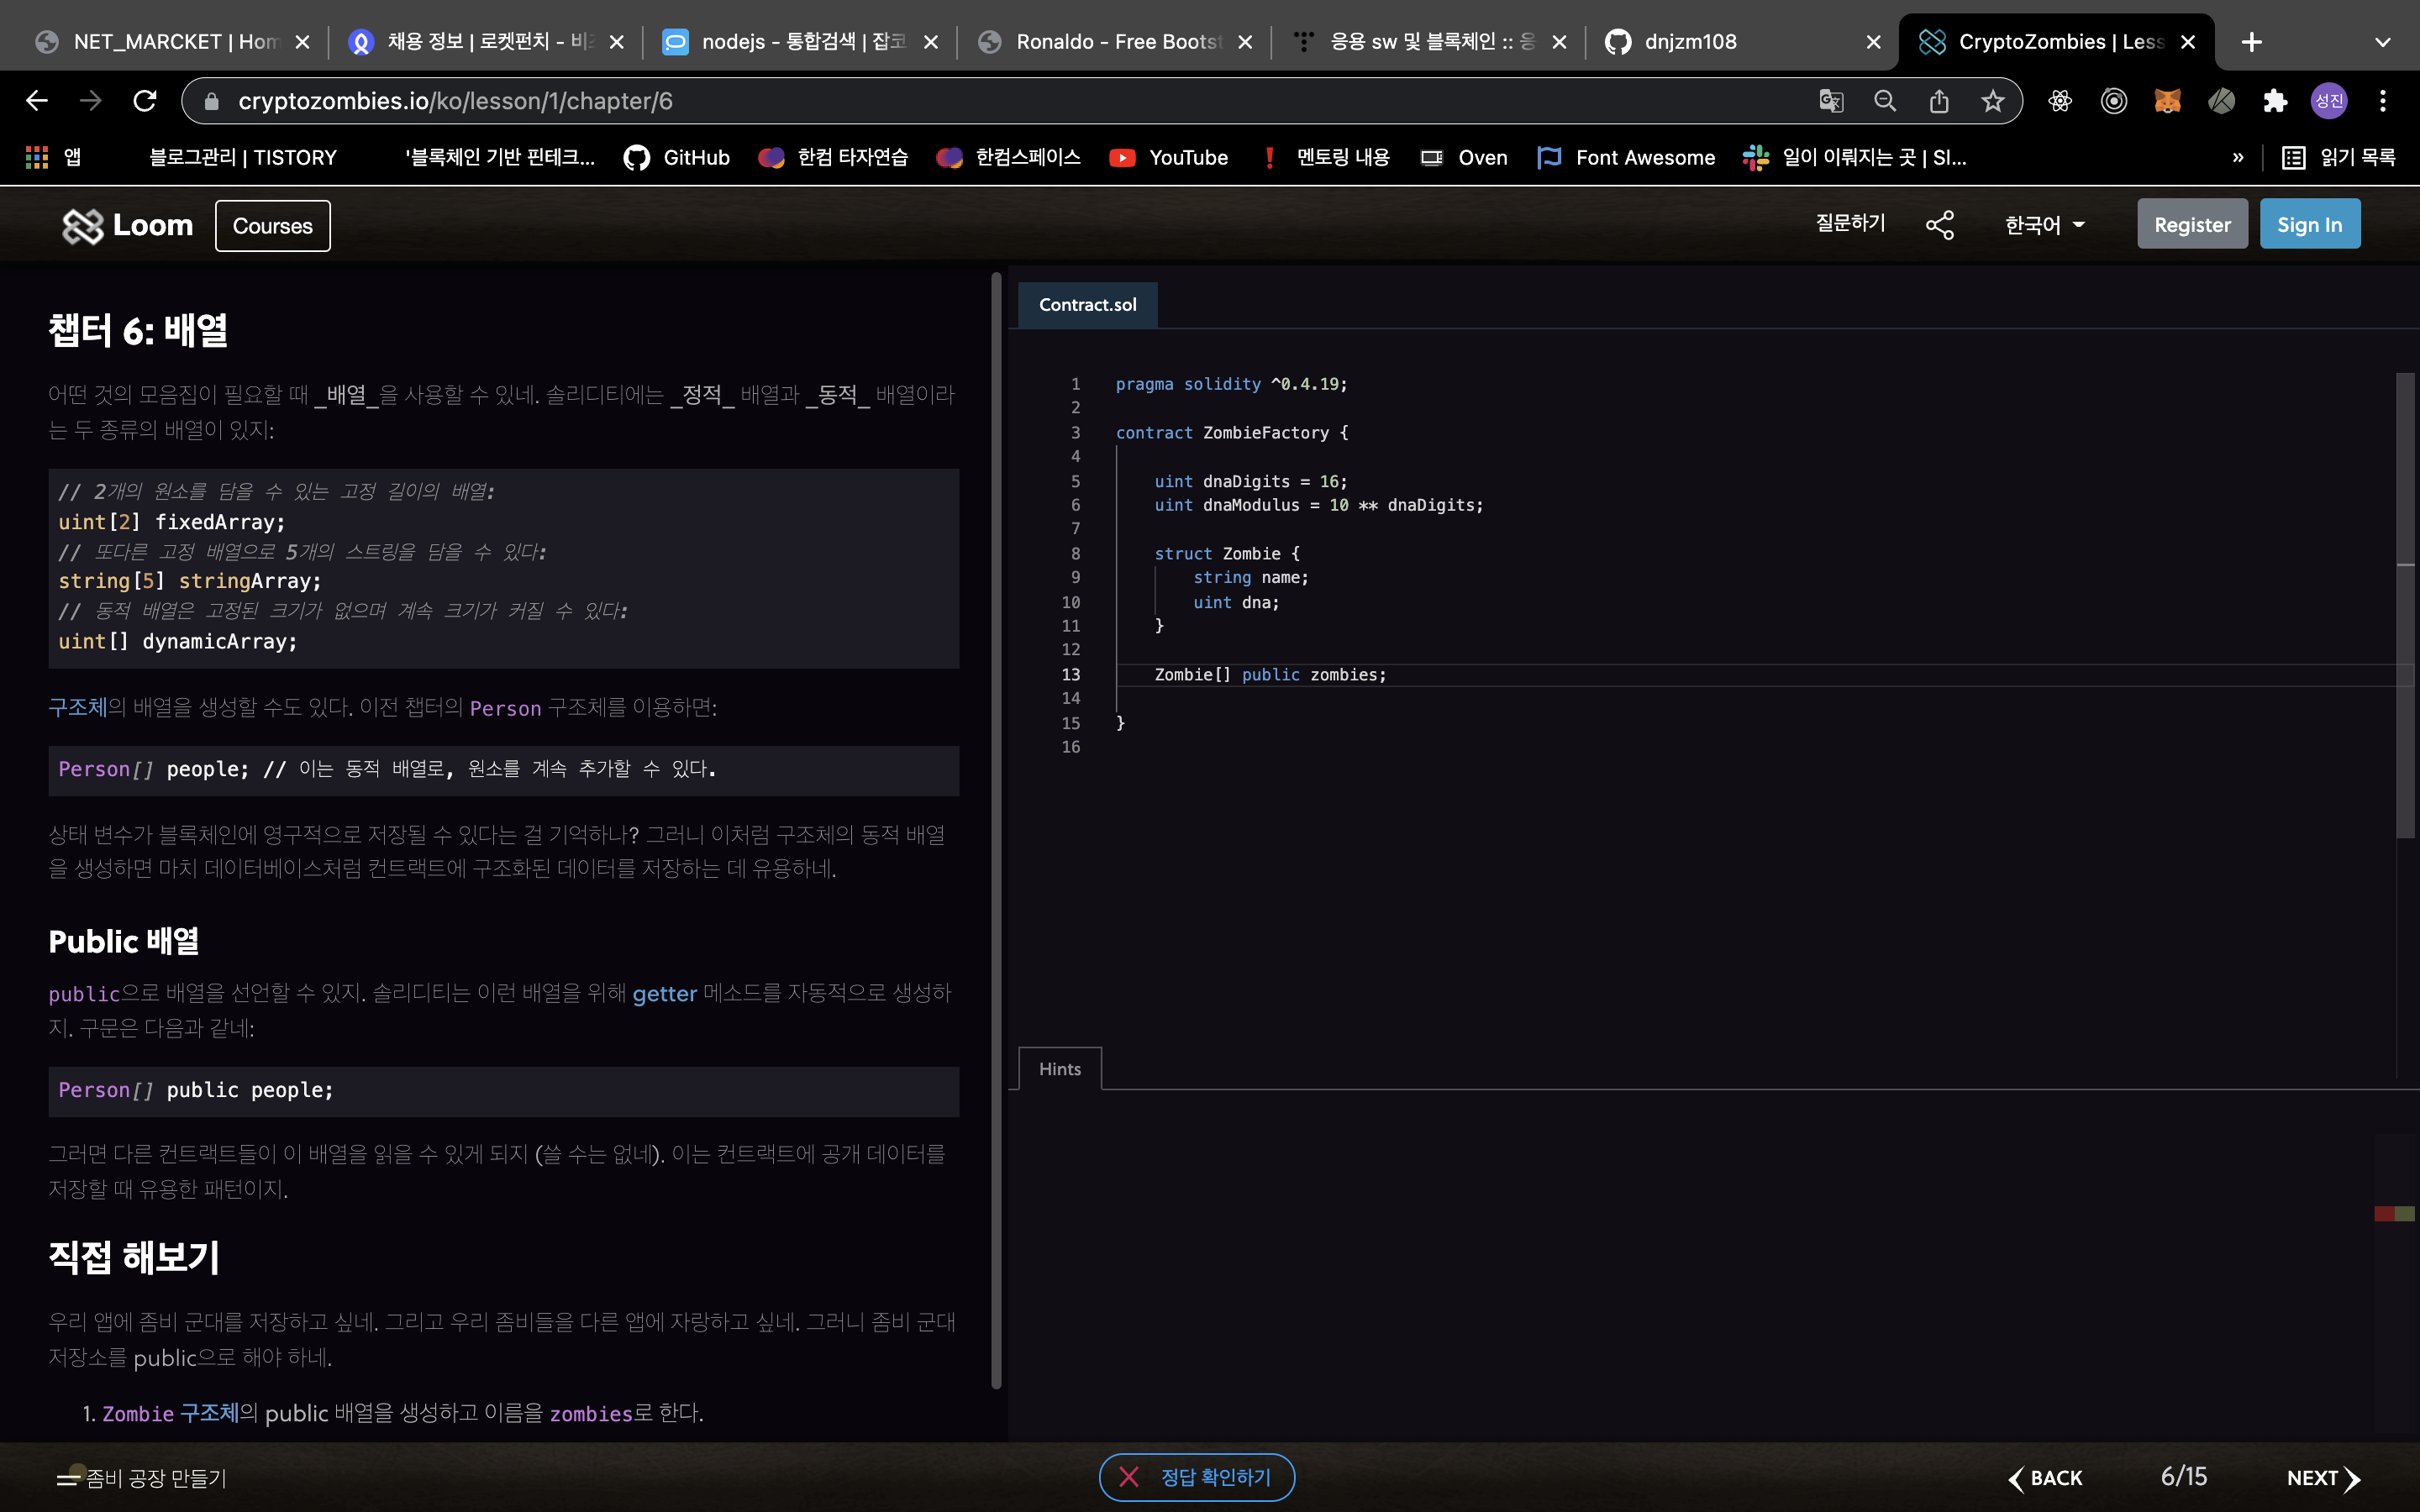This screenshot has width=2420, height=1512.
Task: Go to NEXT chapter
Action: point(2322,1477)
